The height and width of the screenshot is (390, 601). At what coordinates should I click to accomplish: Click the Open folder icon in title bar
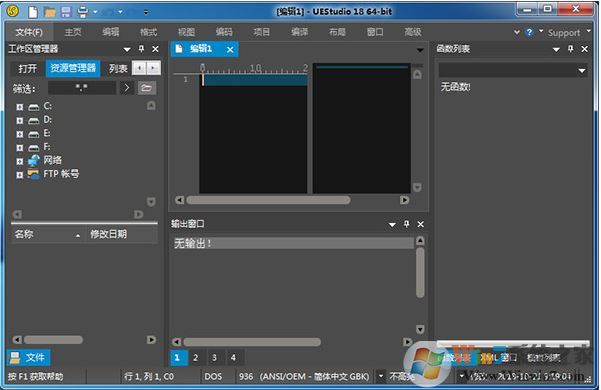(x=50, y=12)
